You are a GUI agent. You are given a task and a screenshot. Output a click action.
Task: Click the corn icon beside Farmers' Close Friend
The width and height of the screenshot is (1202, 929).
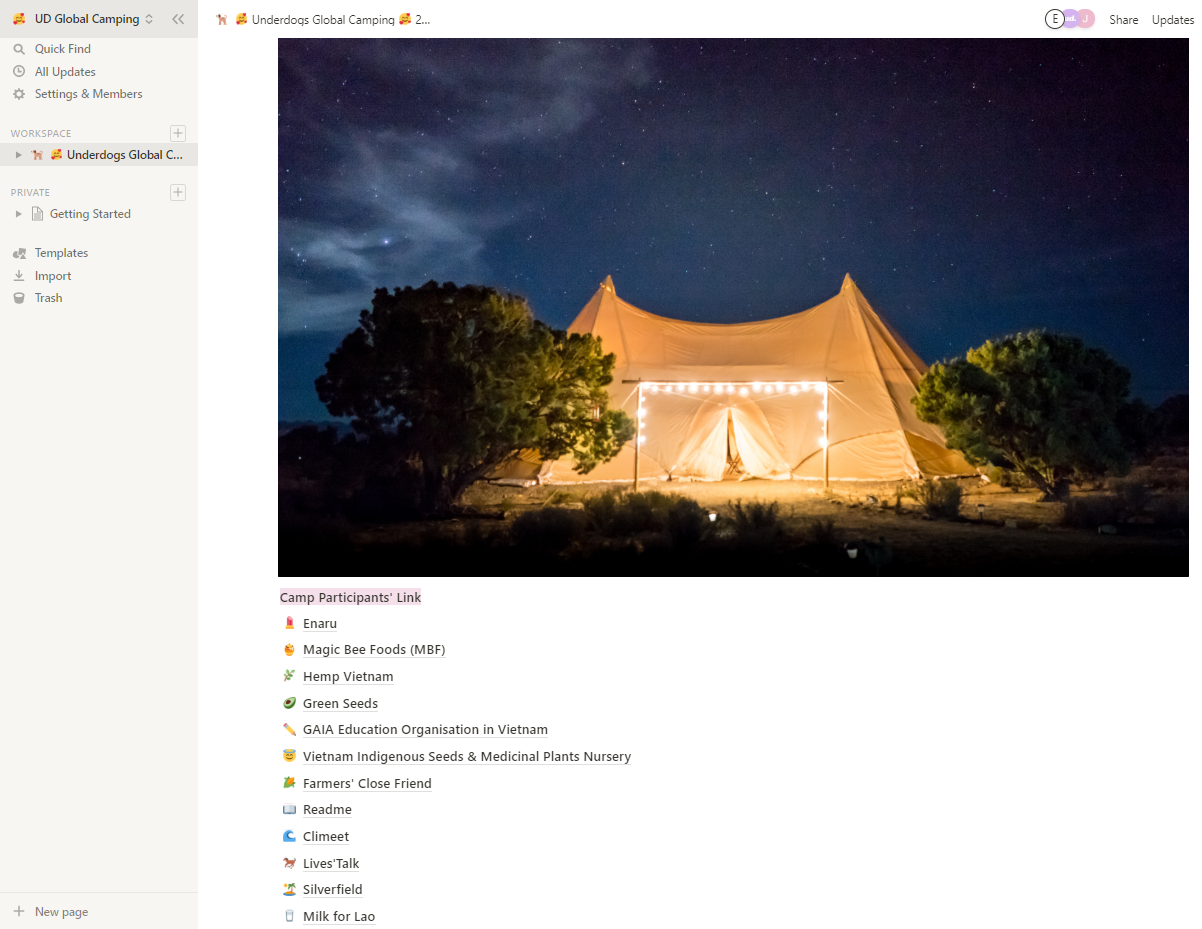pyautogui.click(x=289, y=784)
